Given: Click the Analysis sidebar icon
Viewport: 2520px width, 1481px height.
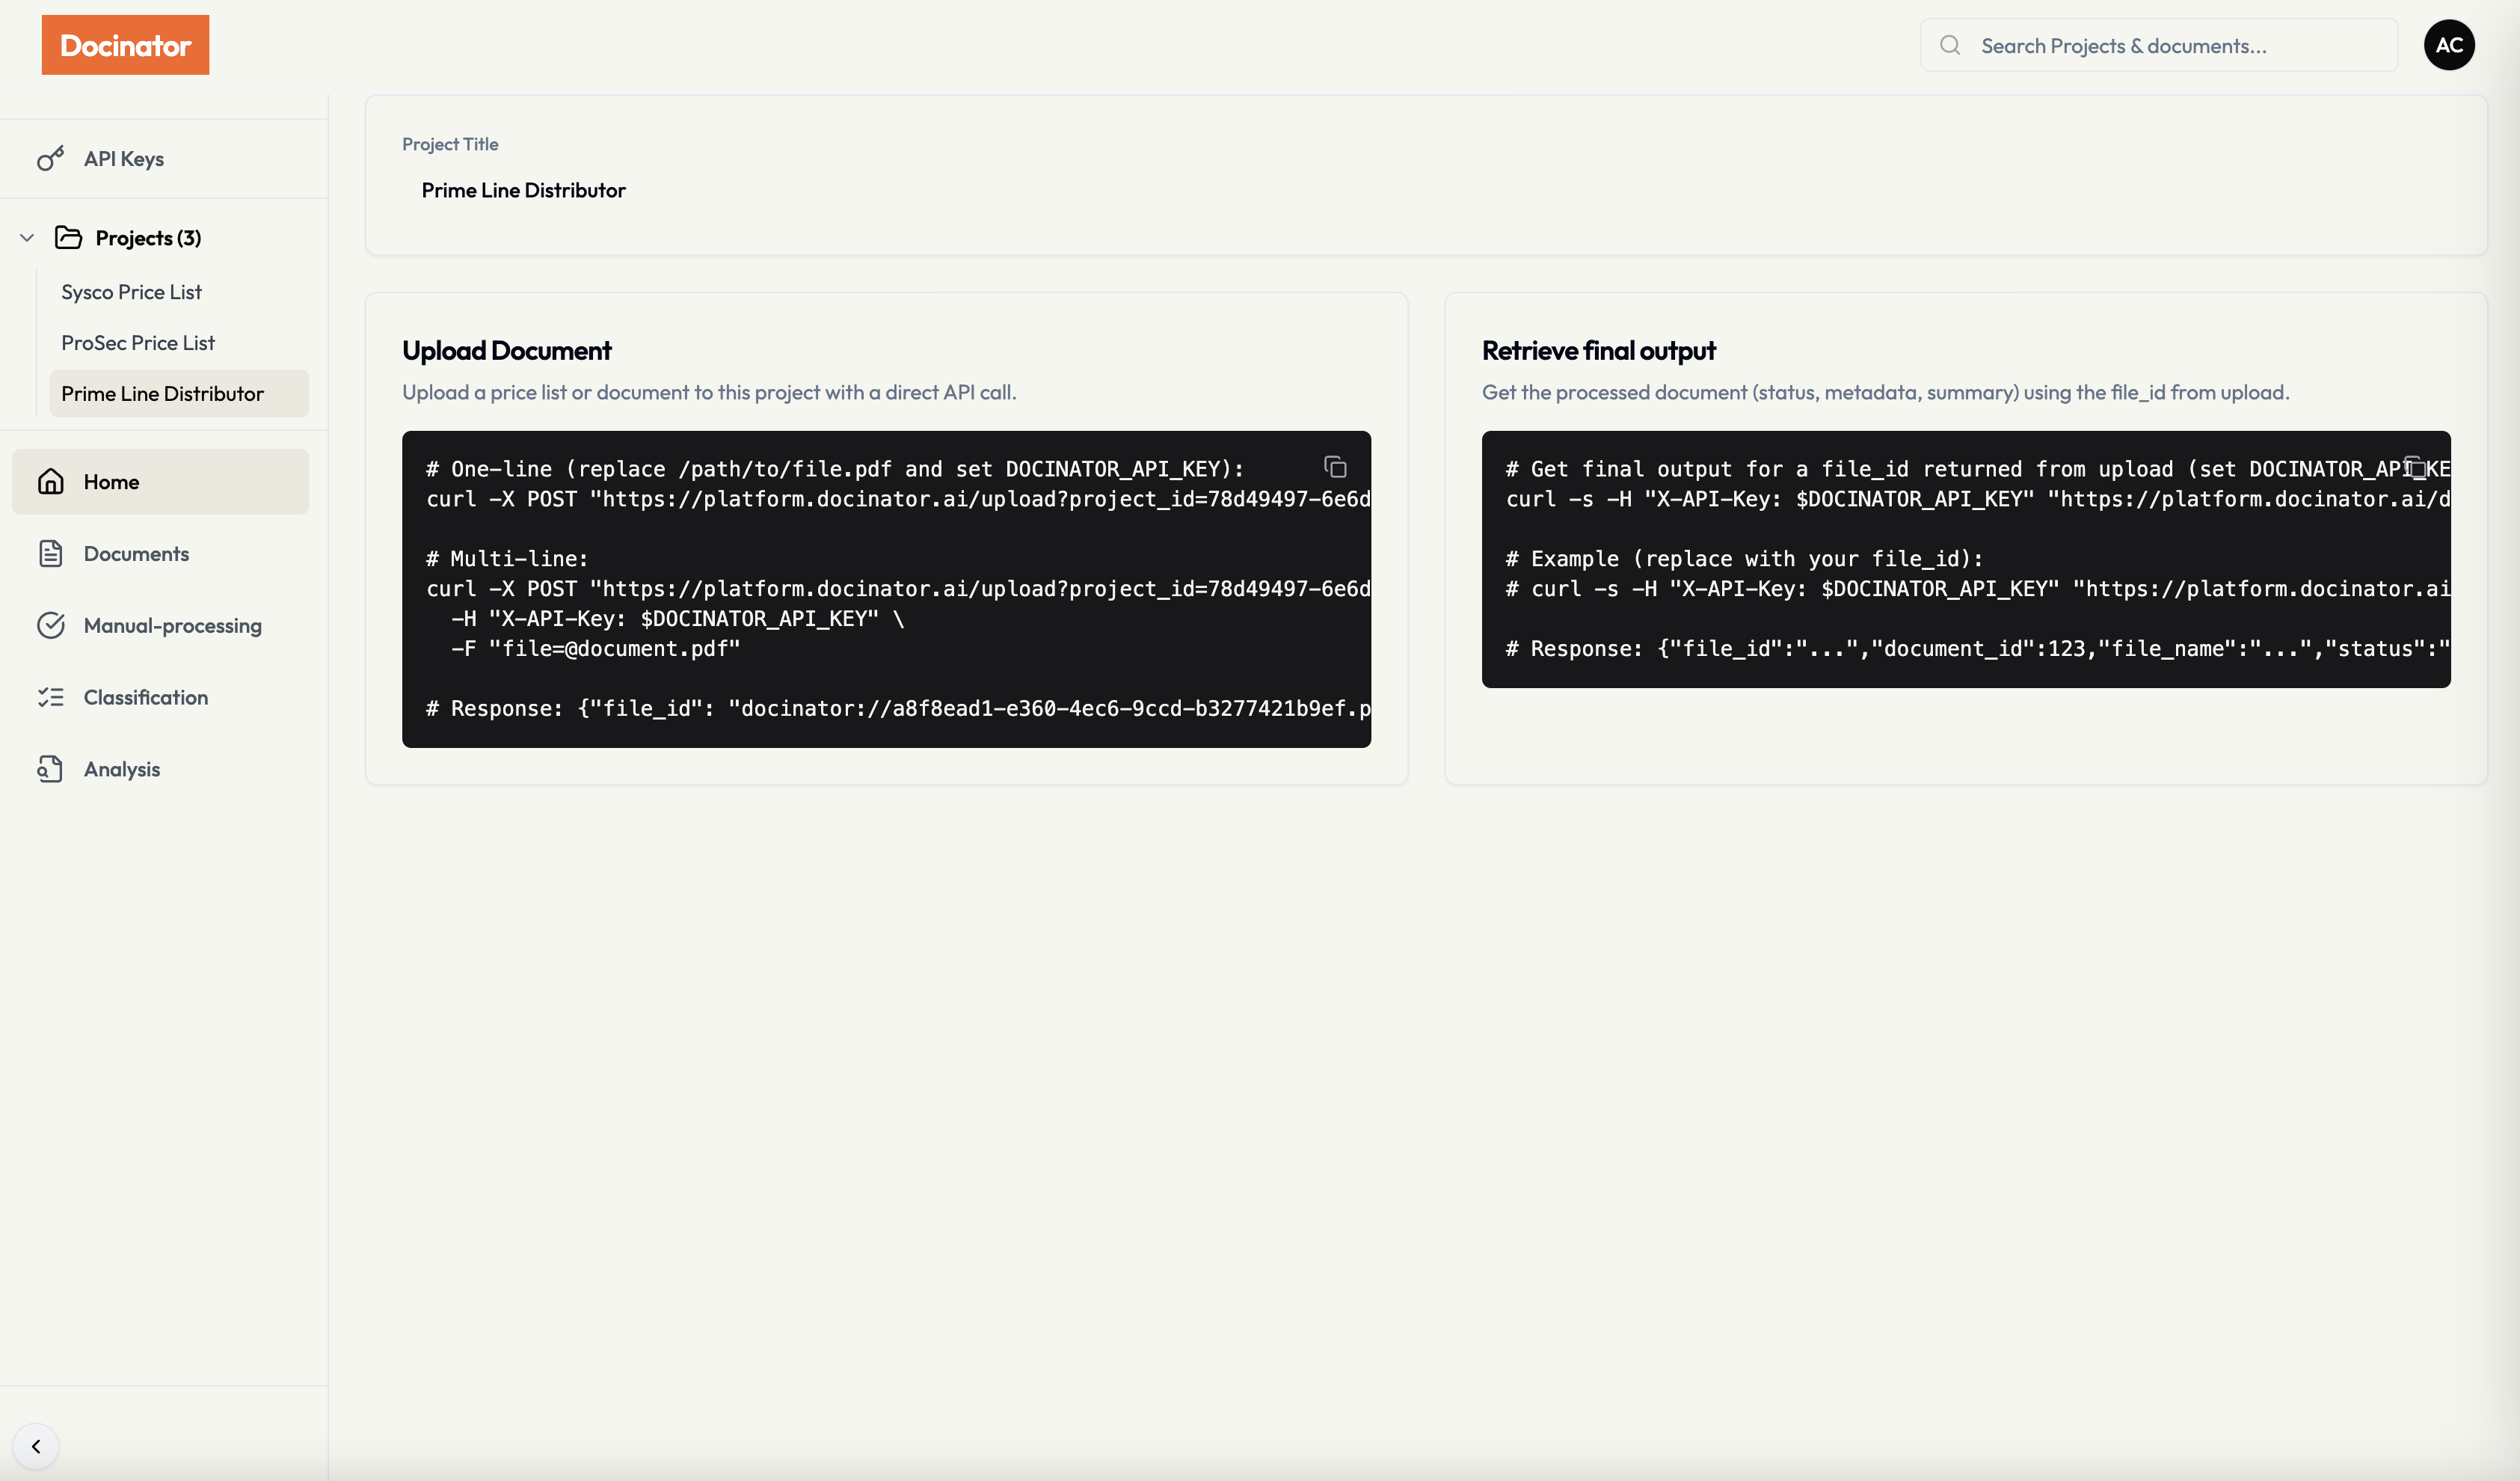Looking at the screenshot, I should (x=51, y=769).
